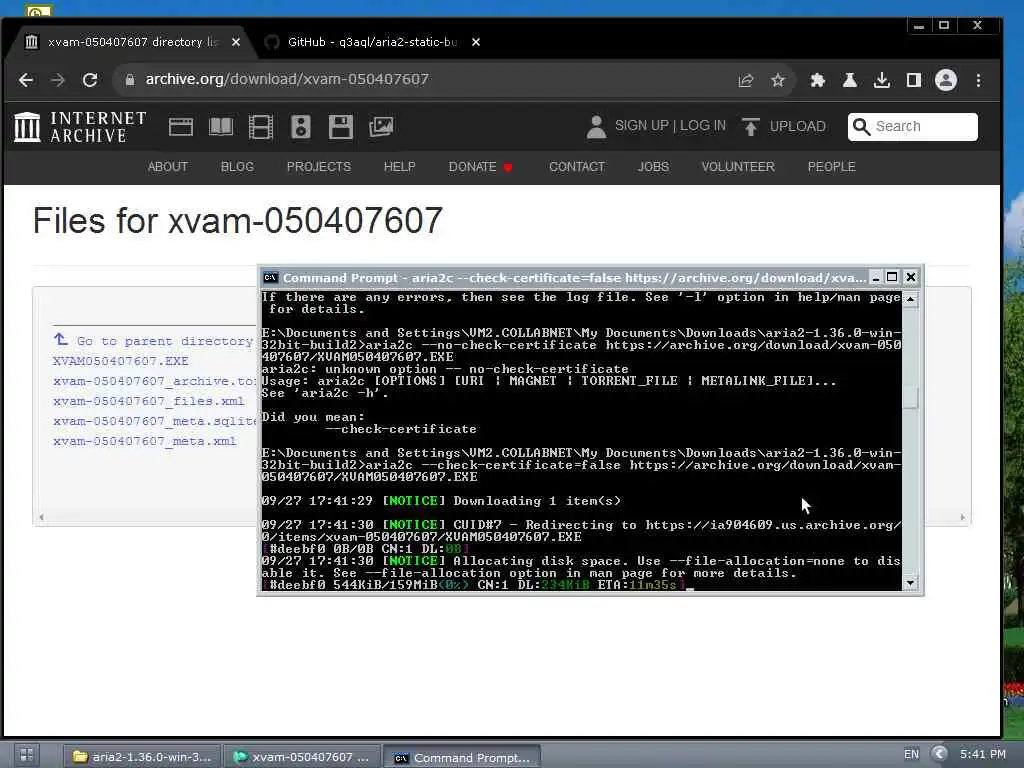Image resolution: width=1024 pixels, height=768 pixels.
Task: Open the Images icon in Archive navbar
Action: tap(381, 127)
